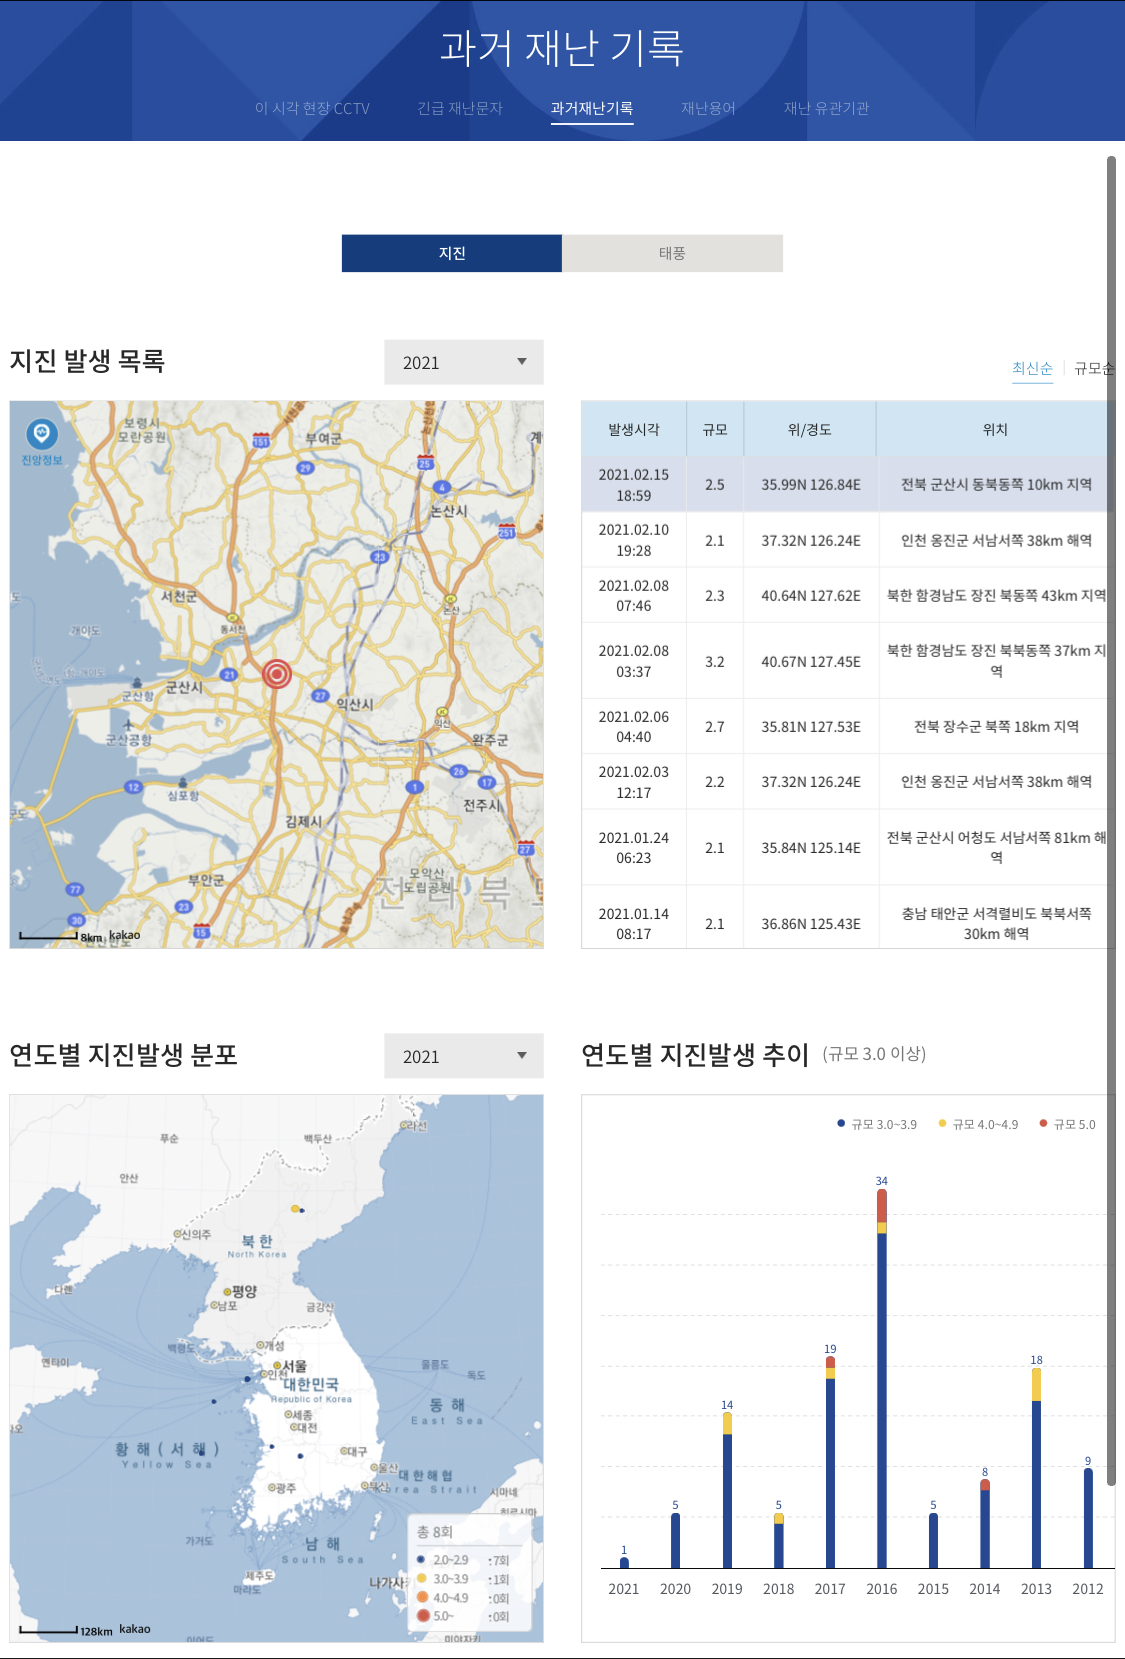Click the 2017 bar in trend chart
The height and width of the screenshot is (1659, 1125).
pyautogui.click(x=830, y=1462)
